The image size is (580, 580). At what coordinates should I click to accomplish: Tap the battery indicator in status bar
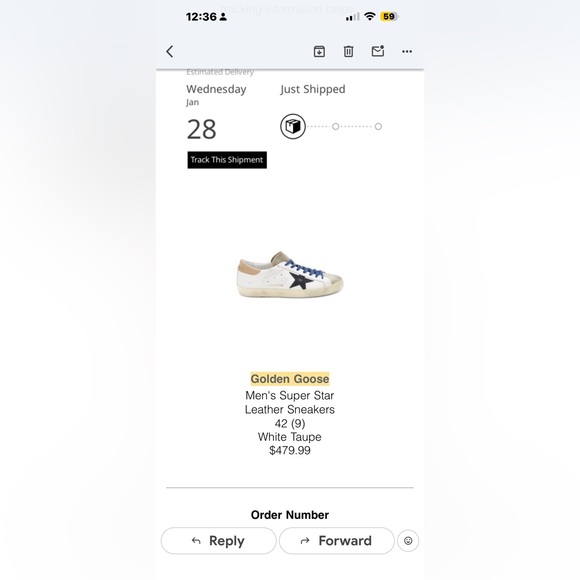click(x=389, y=17)
